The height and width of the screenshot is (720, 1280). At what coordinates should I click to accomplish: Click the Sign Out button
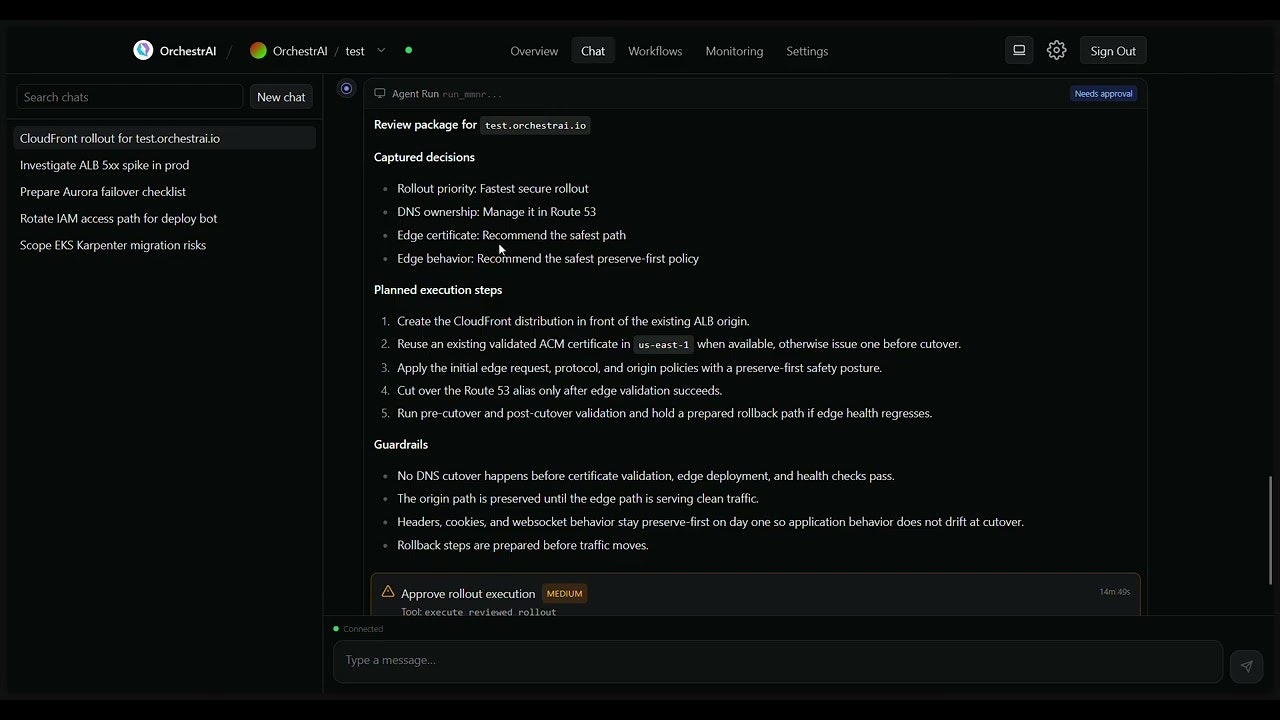(x=1113, y=51)
